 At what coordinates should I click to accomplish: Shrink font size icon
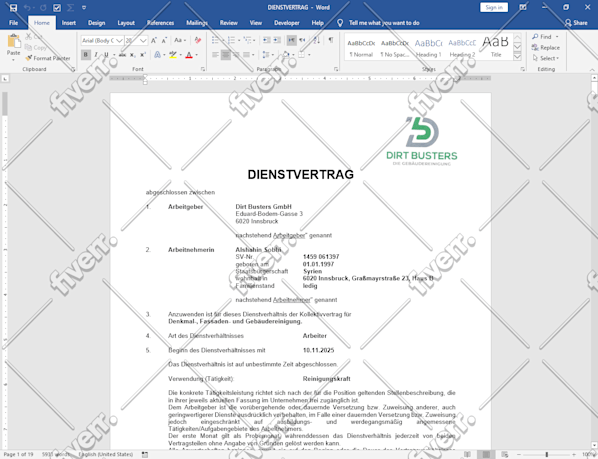[x=164, y=40]
